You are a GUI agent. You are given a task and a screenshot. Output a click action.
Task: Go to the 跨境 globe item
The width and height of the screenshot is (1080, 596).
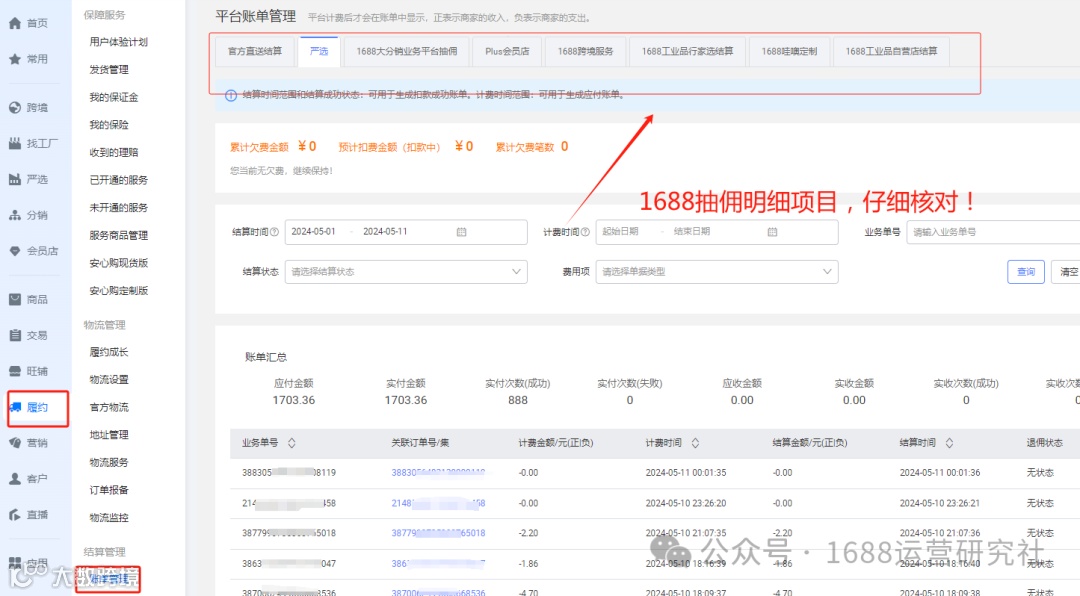pyautogui.click(x=28, y=107)
